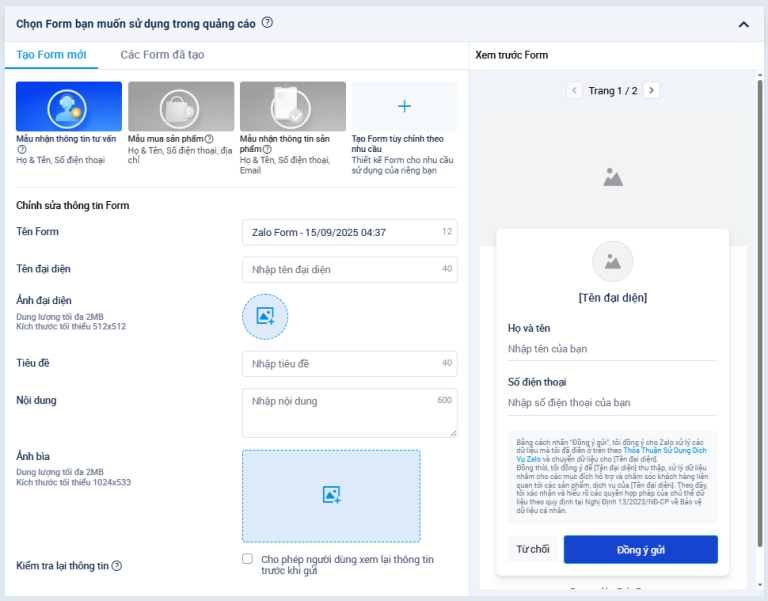Click help icon next to Mẫu mua sản phẩm
Screen dimensions: 768x601
coord(209,139)
